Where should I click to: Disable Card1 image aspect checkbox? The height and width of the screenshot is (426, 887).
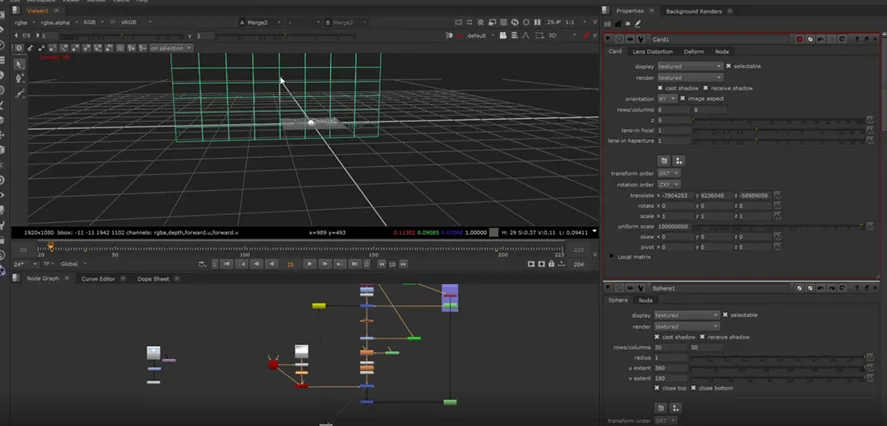pyautogui.click(x=682, y=98)
